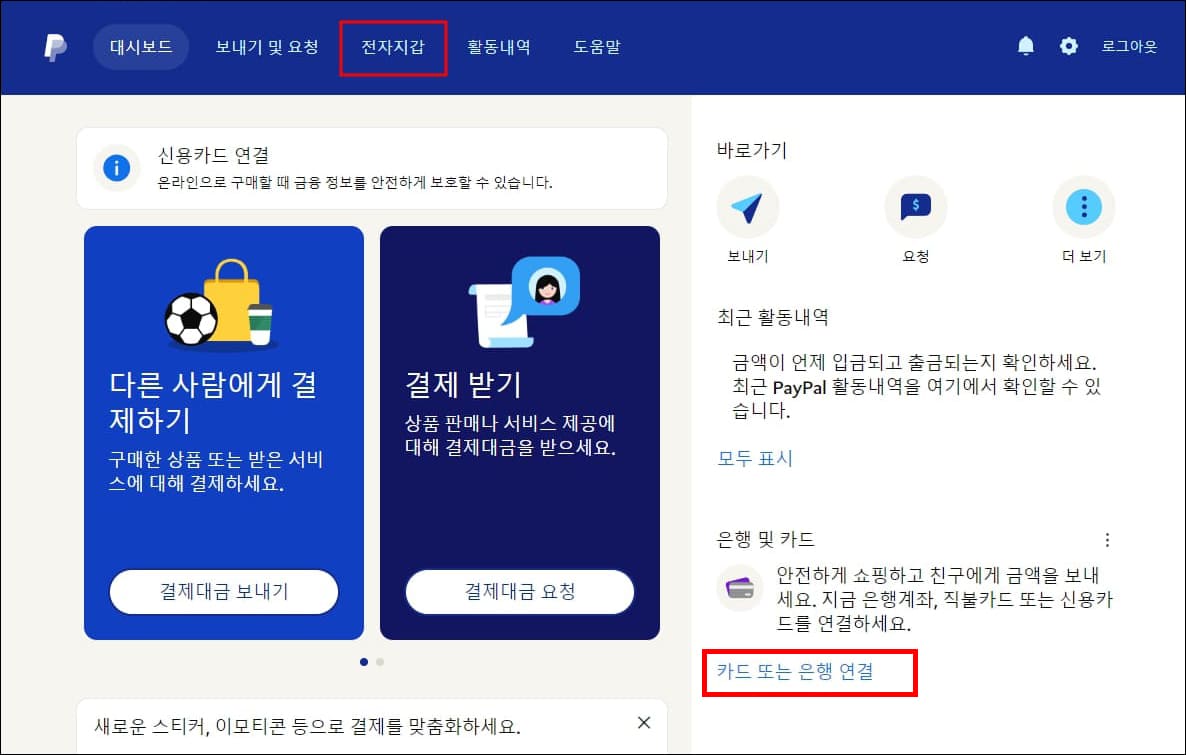Viewport: 1186px width, 755px height.
Task: Select the 활동내역 menu item
Action: (500, 46)
